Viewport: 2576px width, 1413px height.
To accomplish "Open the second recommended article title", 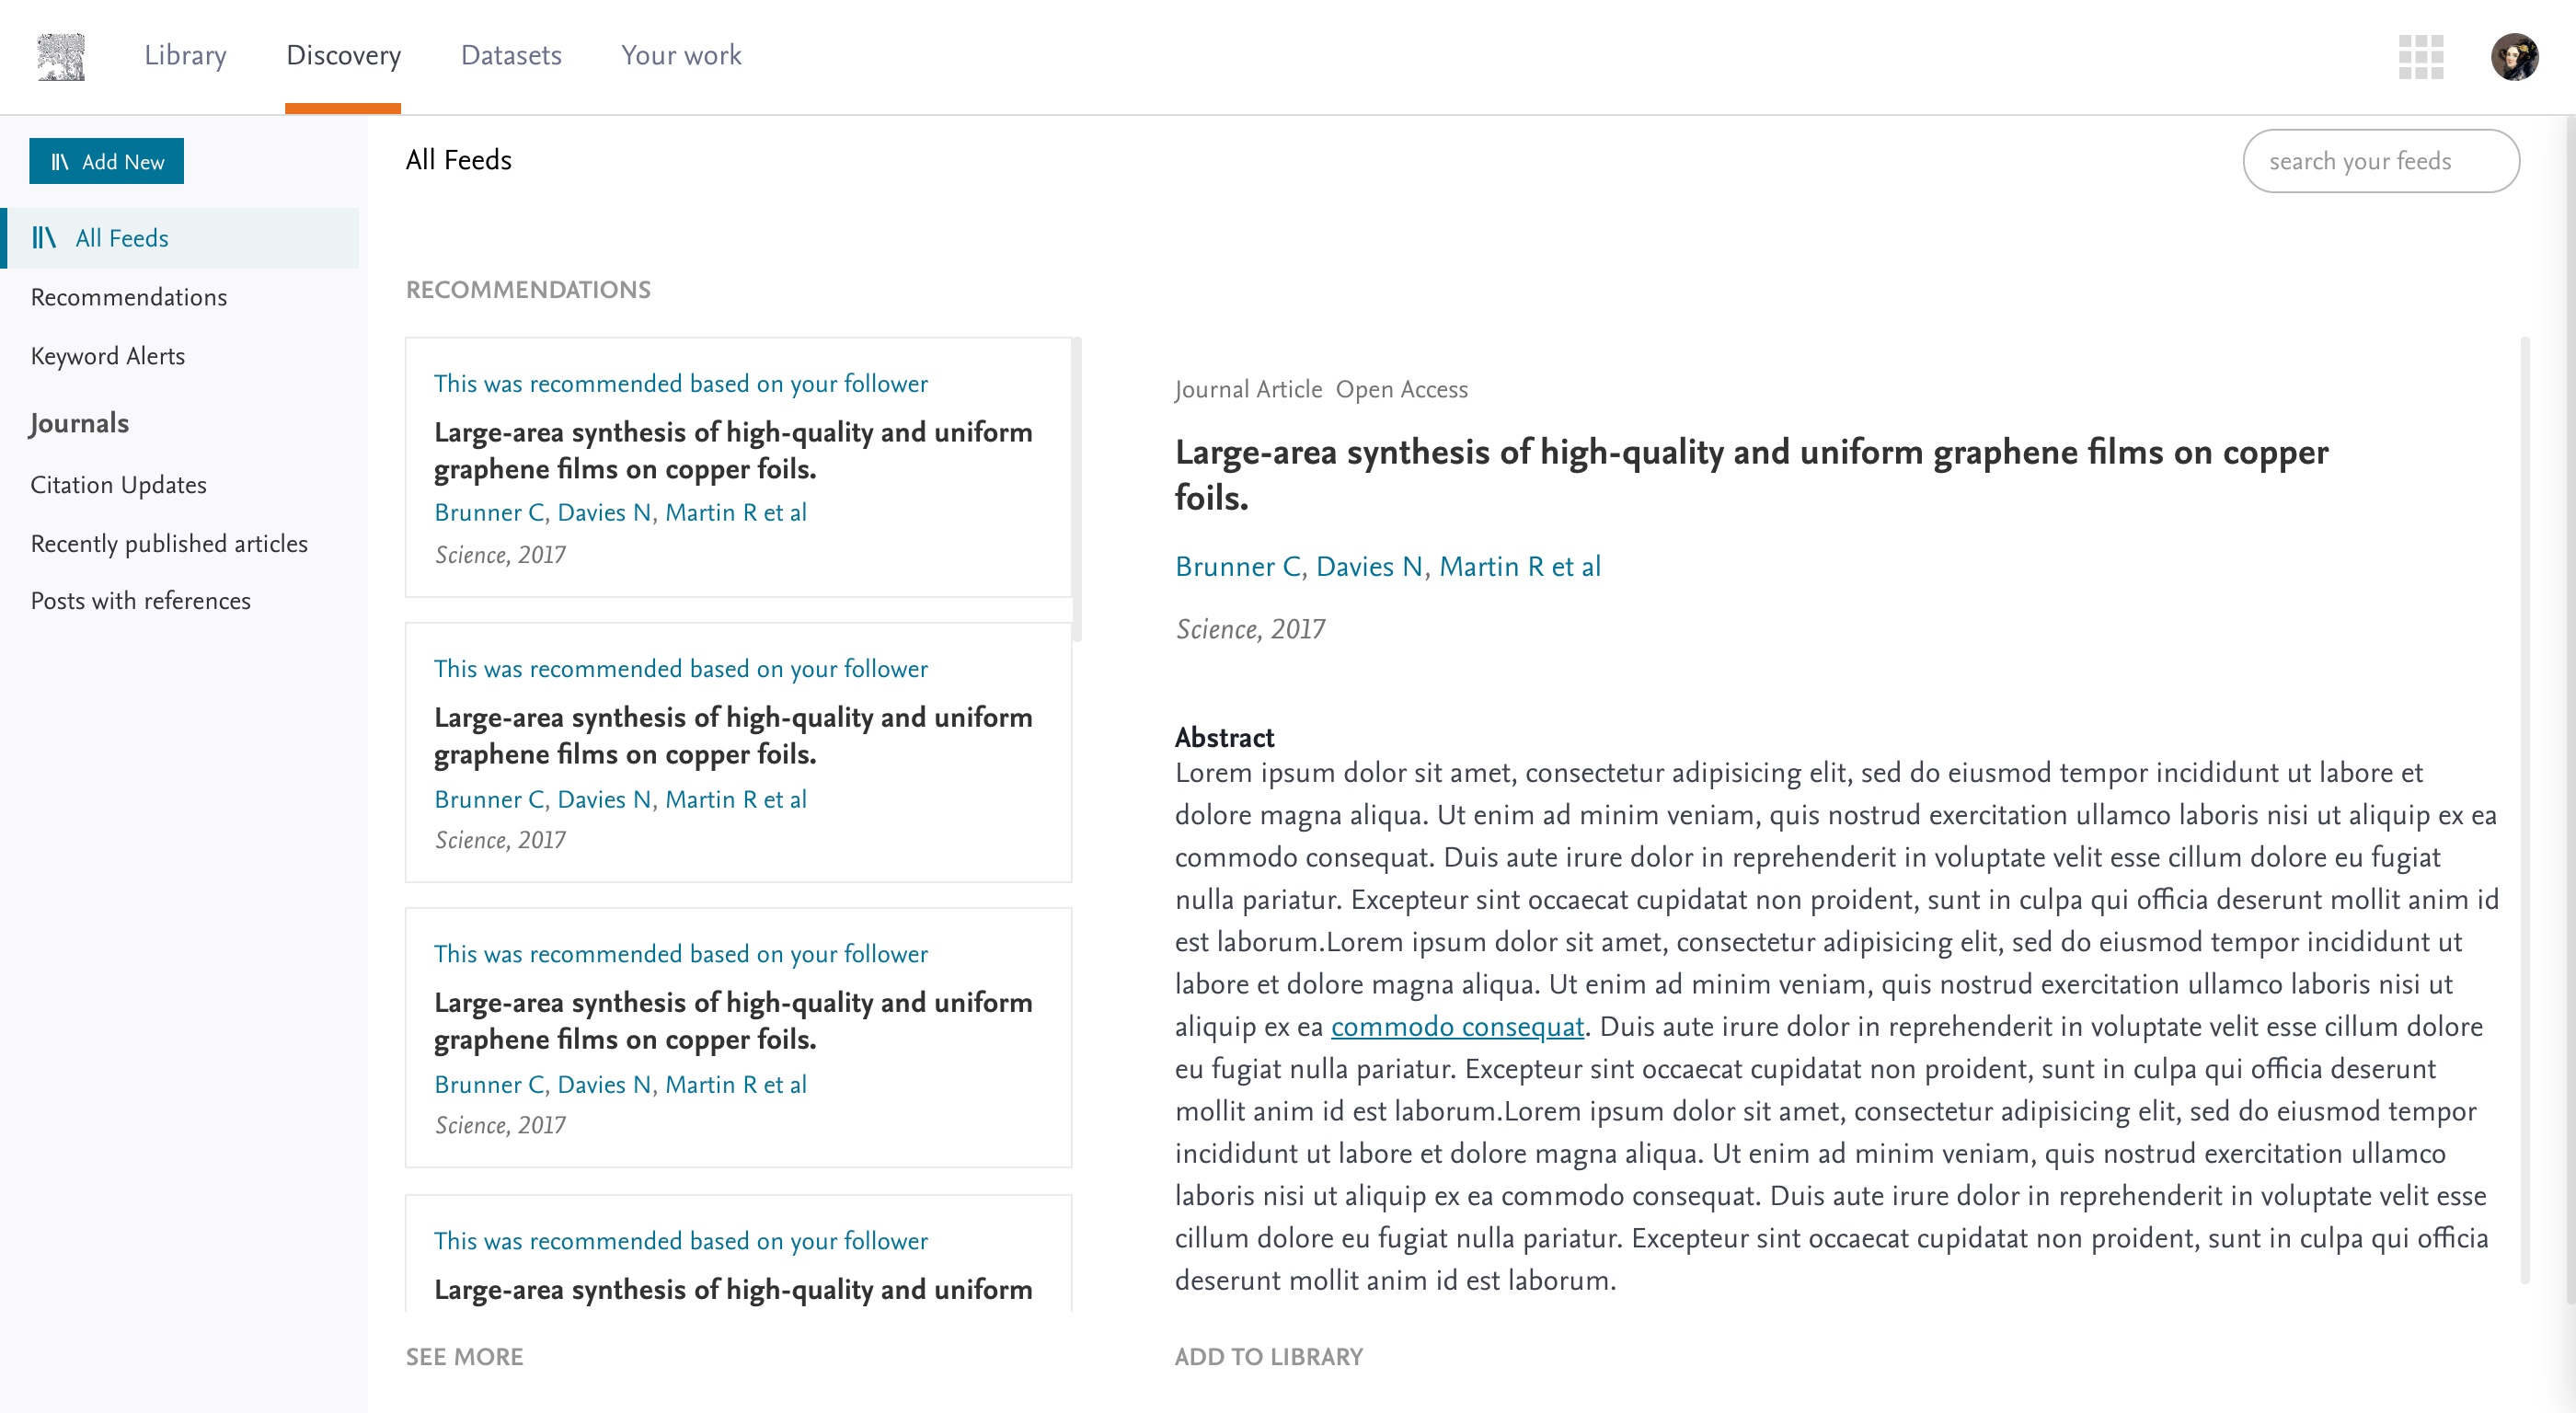I will coord(733,735).
